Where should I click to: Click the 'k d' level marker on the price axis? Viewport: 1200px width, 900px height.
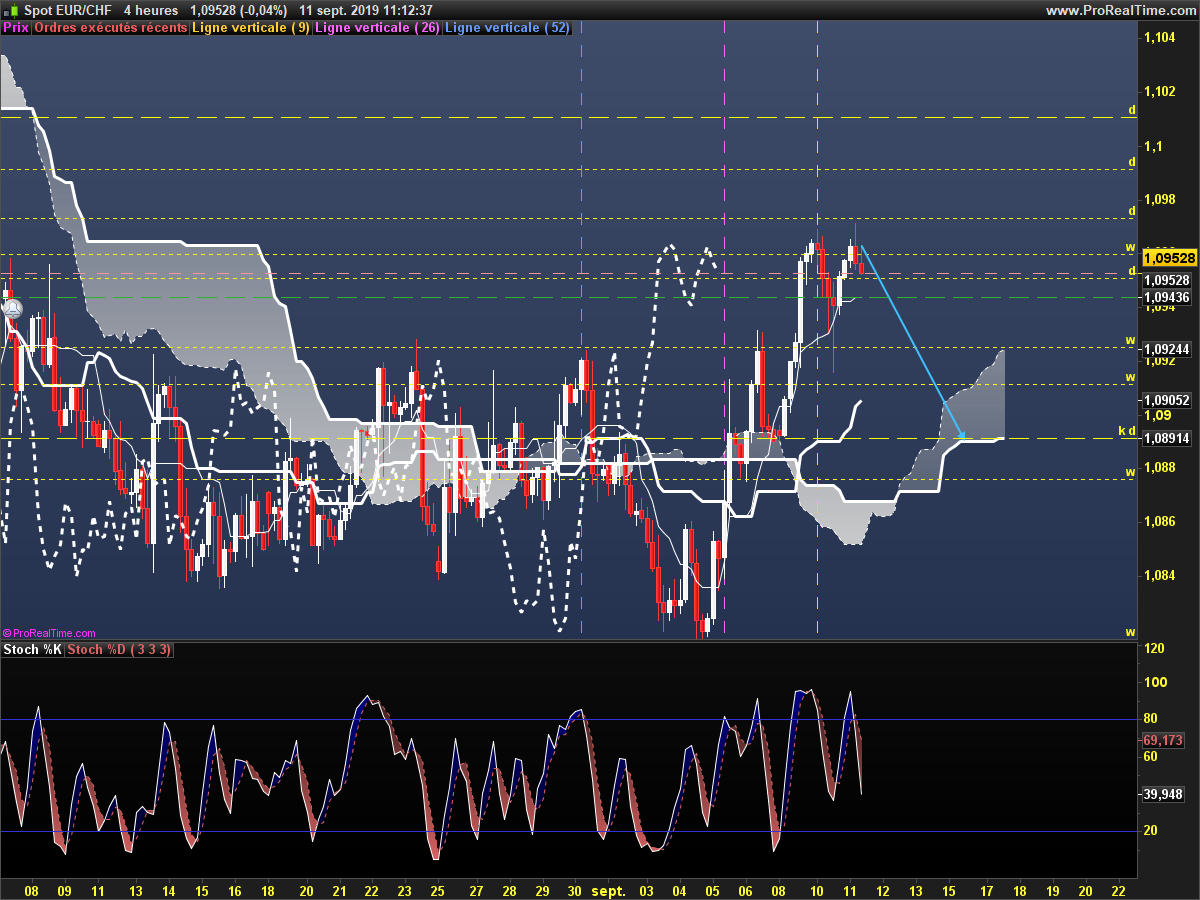1126,431
